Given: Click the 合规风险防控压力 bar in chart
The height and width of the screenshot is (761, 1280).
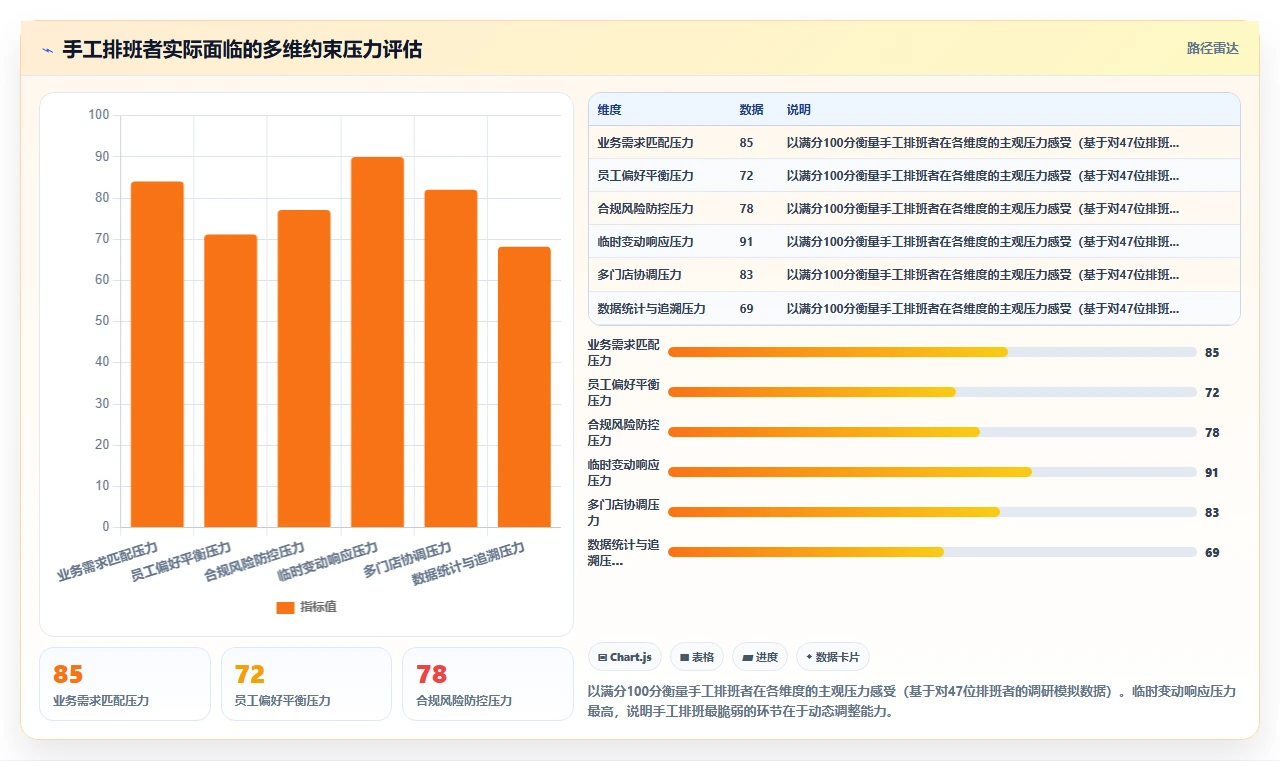Looking at the screenshot, I should (x=304, y=368).
